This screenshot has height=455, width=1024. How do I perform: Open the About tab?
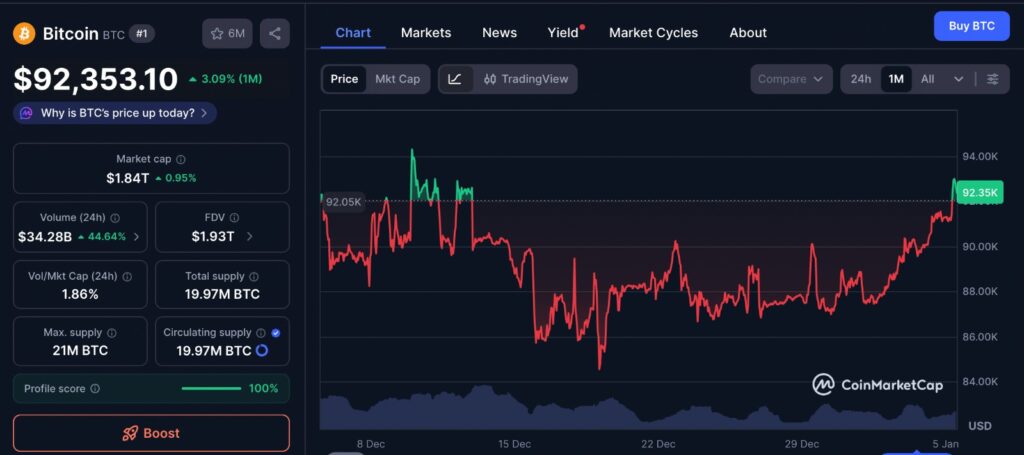pos(748,33)
